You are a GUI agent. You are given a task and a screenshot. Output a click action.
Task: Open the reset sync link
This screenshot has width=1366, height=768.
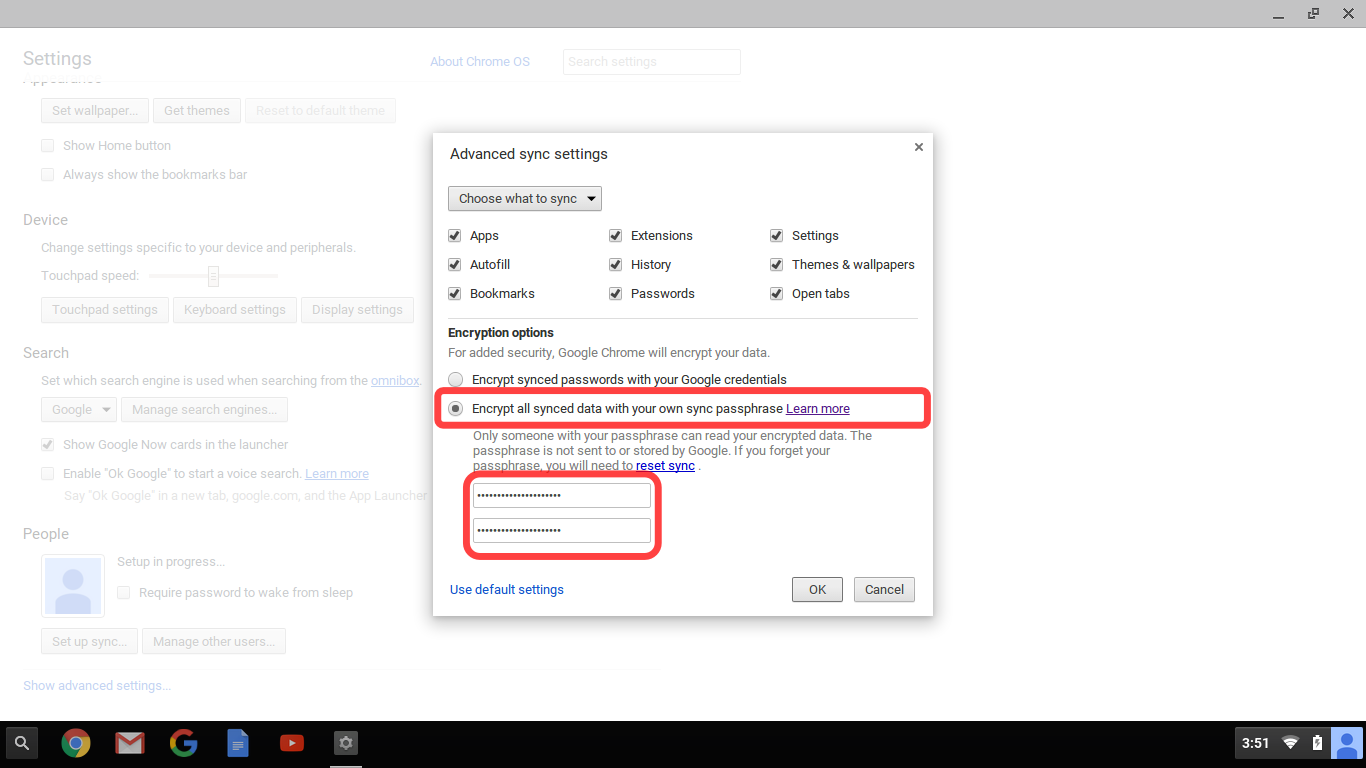click(665, 466)
